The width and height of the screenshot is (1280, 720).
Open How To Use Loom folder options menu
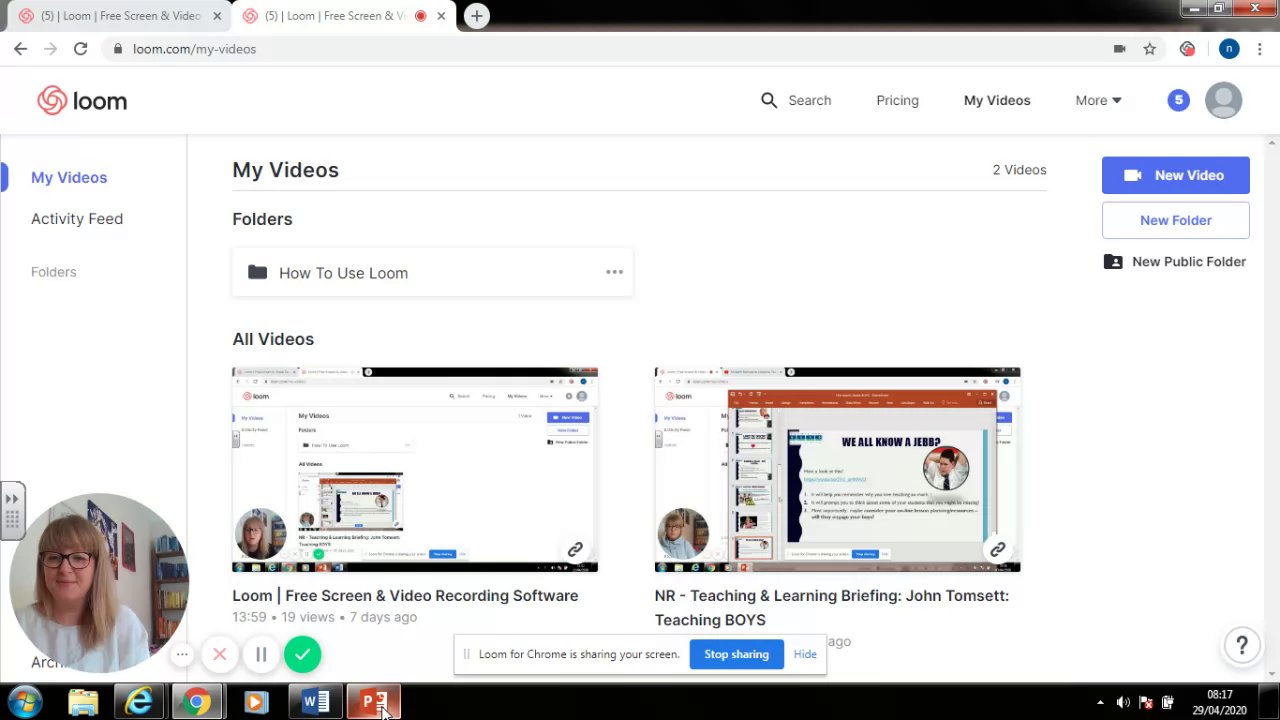(614, 272)
